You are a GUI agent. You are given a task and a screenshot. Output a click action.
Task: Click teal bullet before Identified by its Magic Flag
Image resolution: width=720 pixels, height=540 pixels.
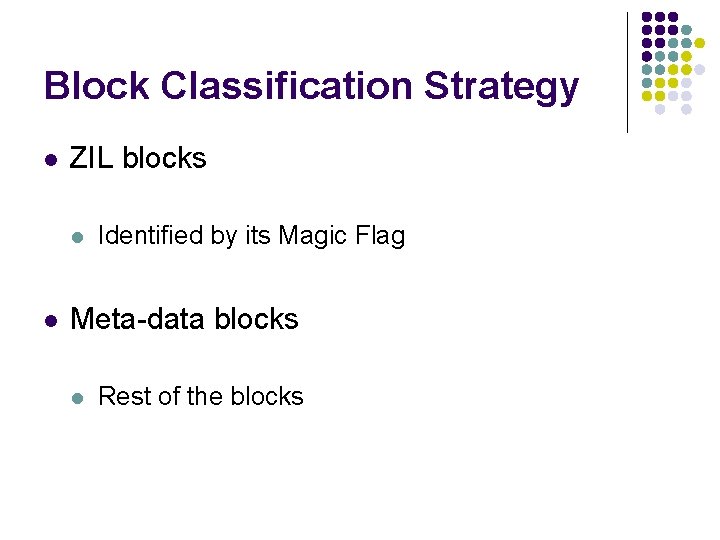click(78, 237)
